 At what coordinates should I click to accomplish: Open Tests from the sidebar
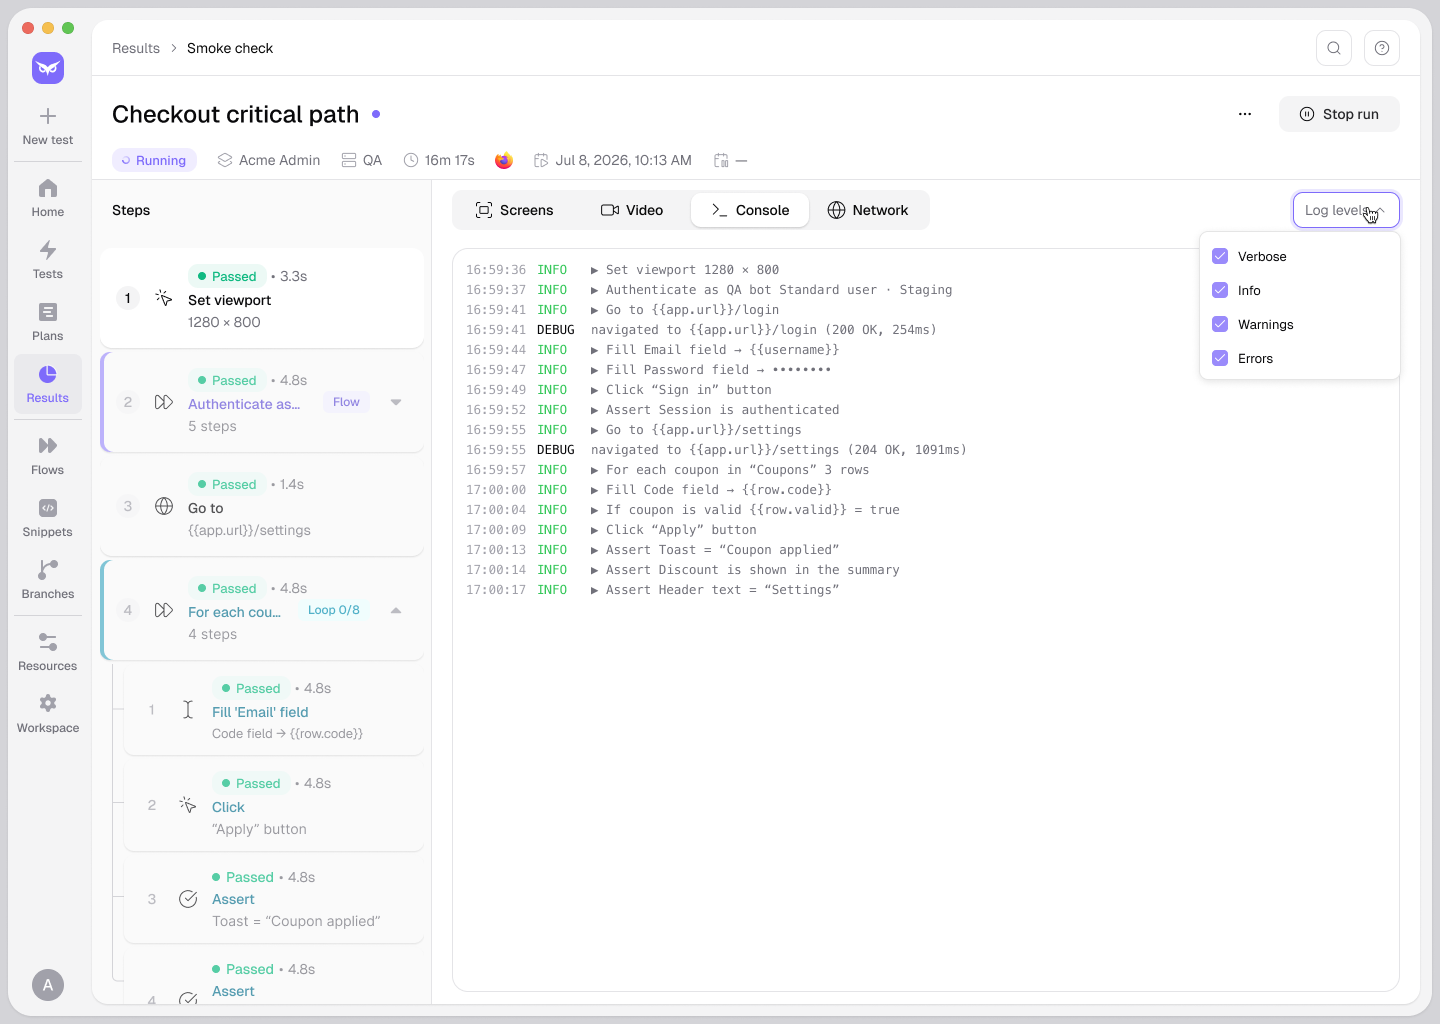(48, 260)
